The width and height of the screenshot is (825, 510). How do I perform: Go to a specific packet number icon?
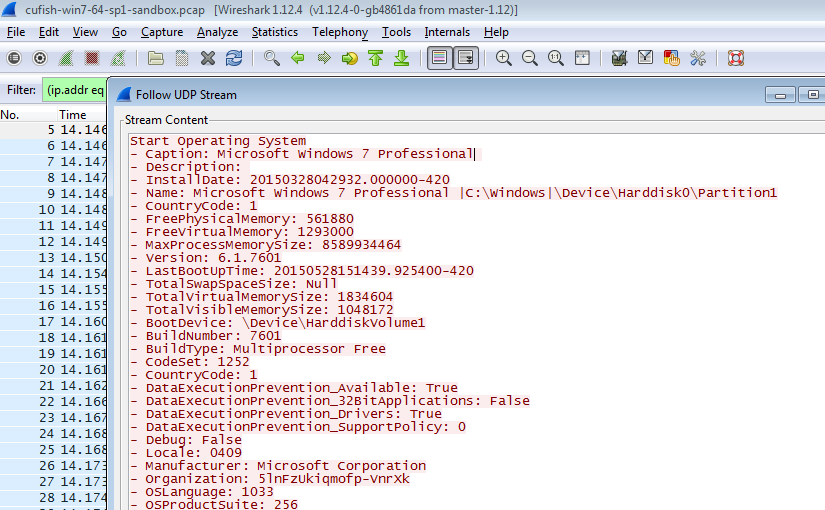tap(349, 58)
